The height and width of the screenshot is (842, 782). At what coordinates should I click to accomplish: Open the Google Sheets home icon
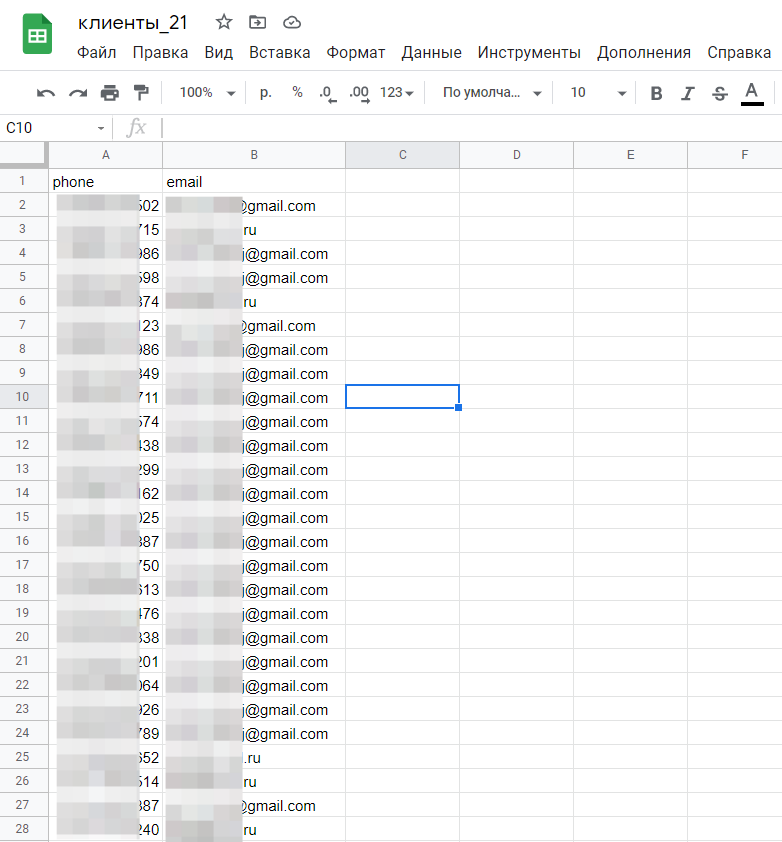(x=38, y=36)
